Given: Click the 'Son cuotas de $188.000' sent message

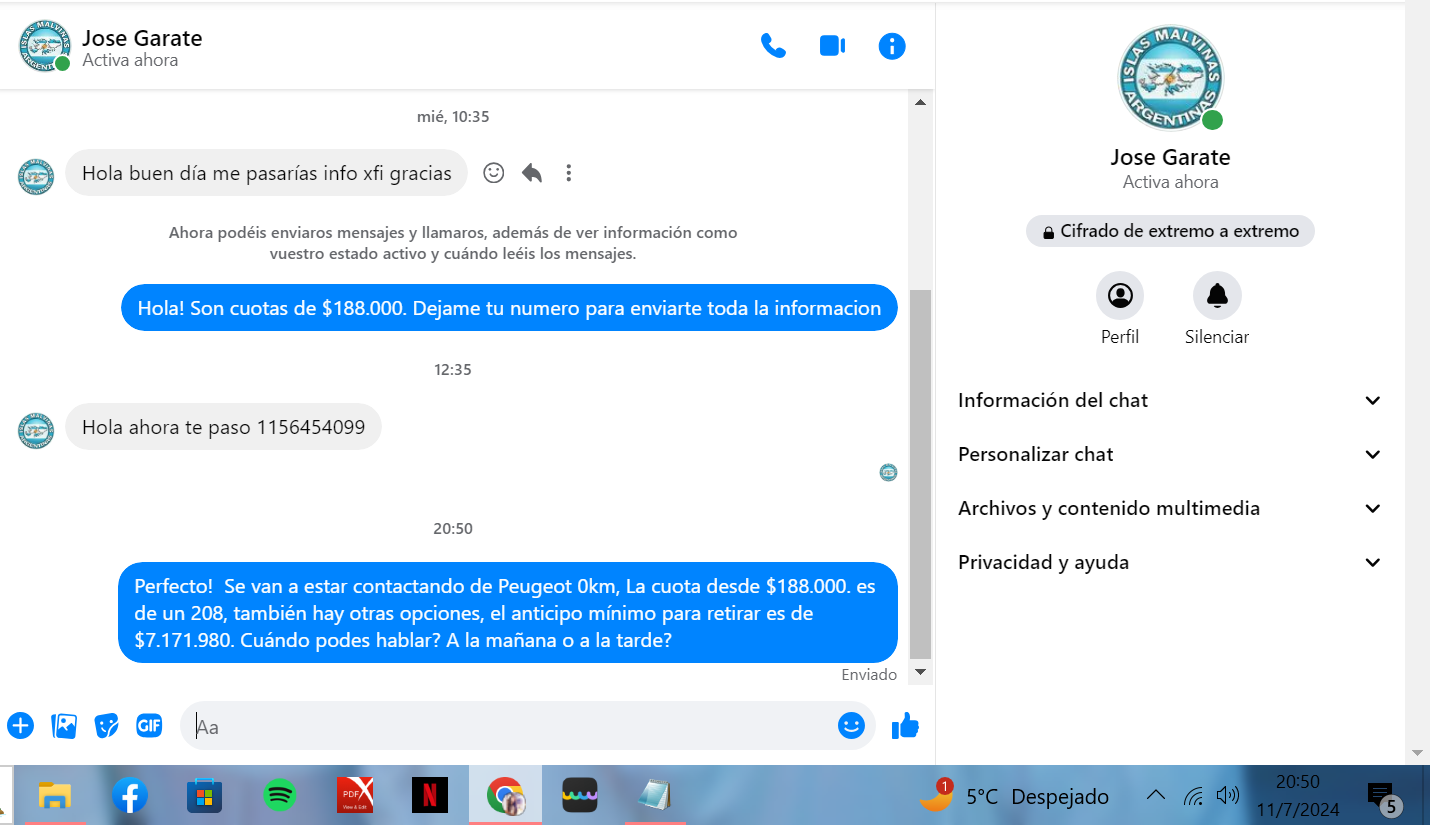Looking at the screenshot, I should pyautogui.click(x=509, y=308).
